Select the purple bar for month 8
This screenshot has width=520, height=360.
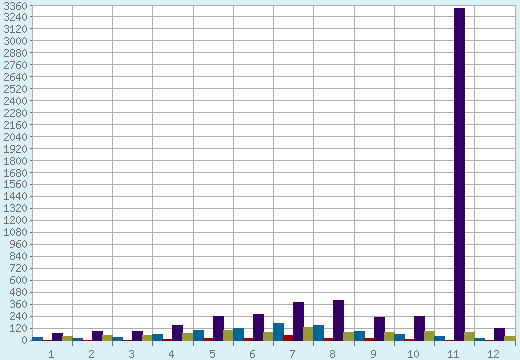(338, 320)
